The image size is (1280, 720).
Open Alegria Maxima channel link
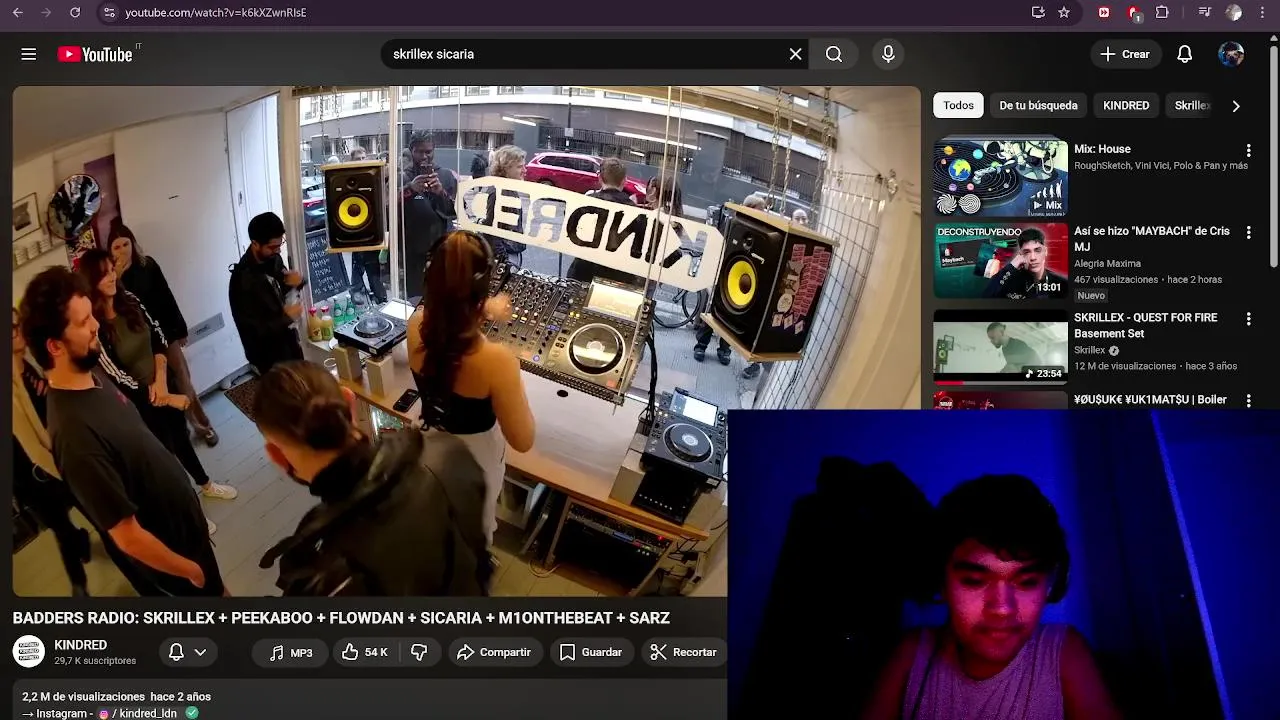point(1107,263)
